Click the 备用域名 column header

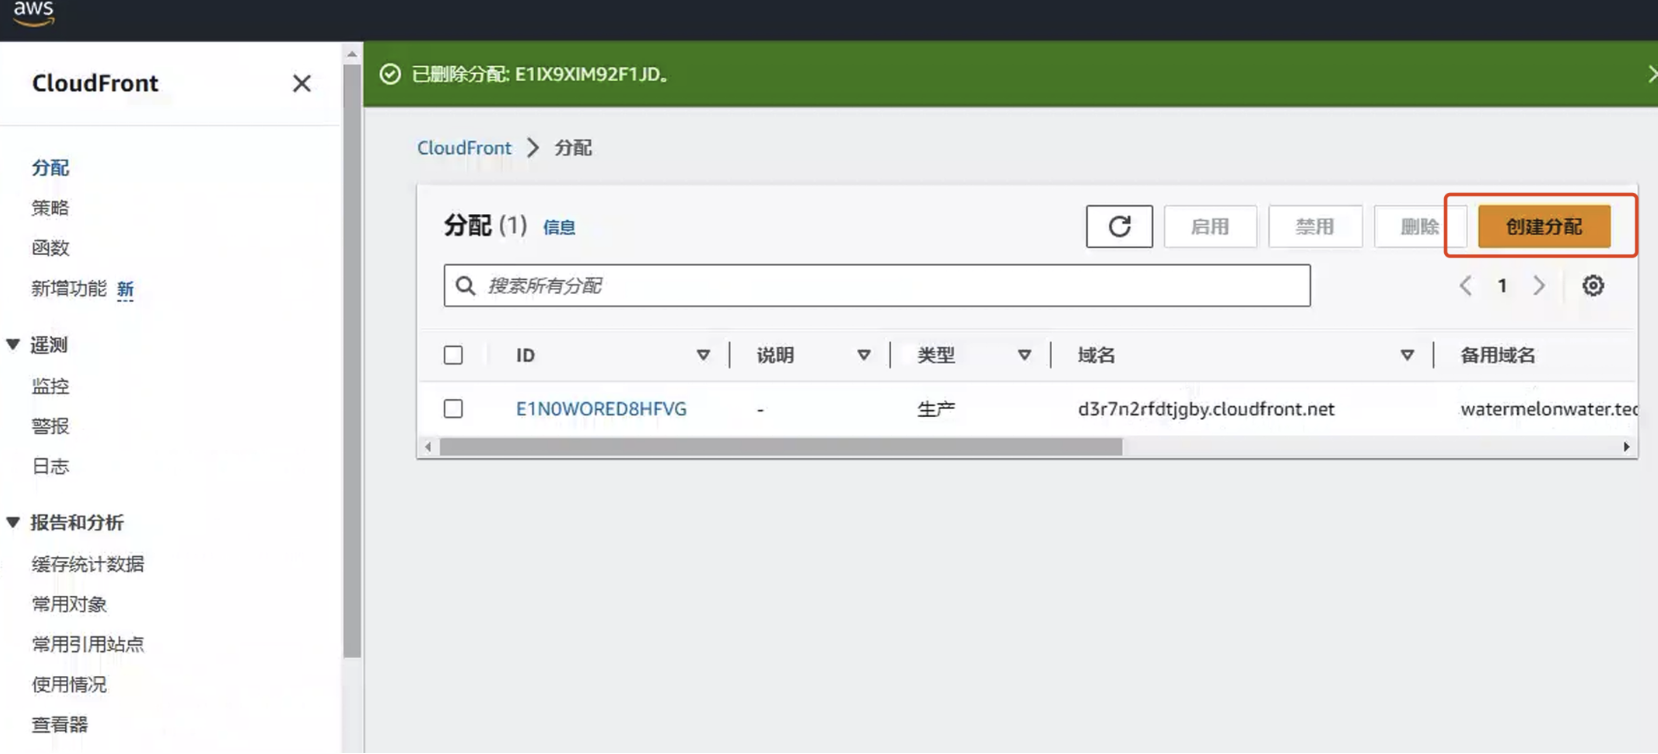click(x=1498, y=355)
